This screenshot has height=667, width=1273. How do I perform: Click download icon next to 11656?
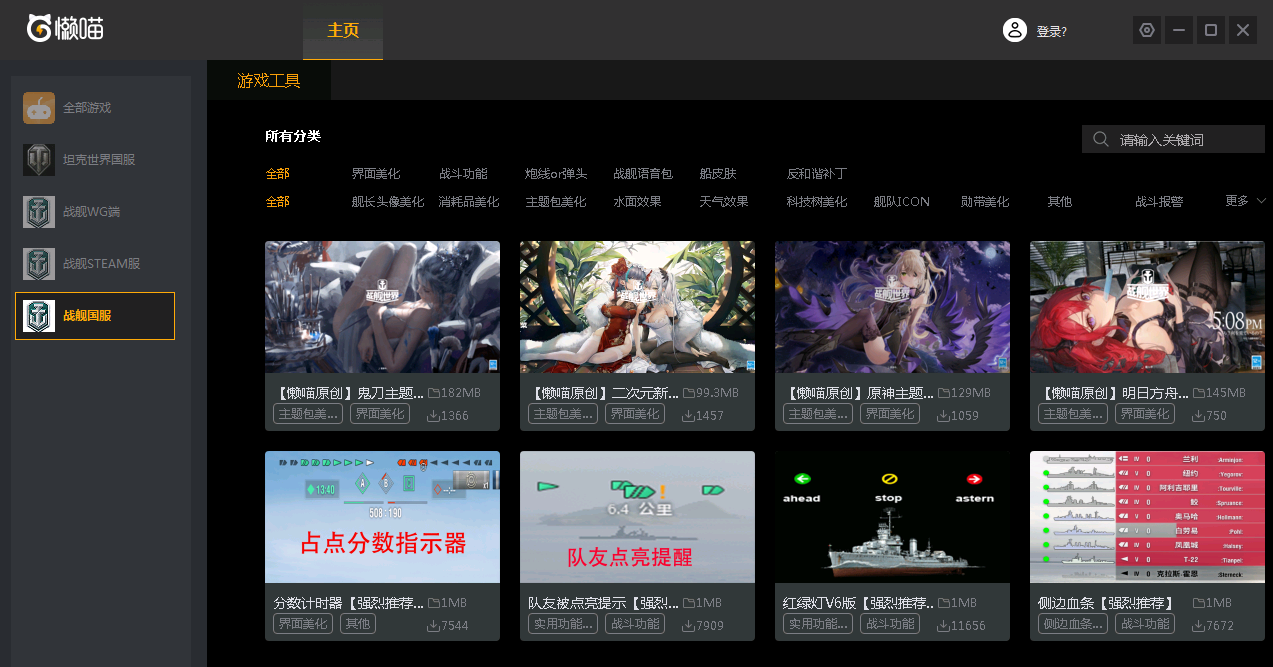[944, 625]
